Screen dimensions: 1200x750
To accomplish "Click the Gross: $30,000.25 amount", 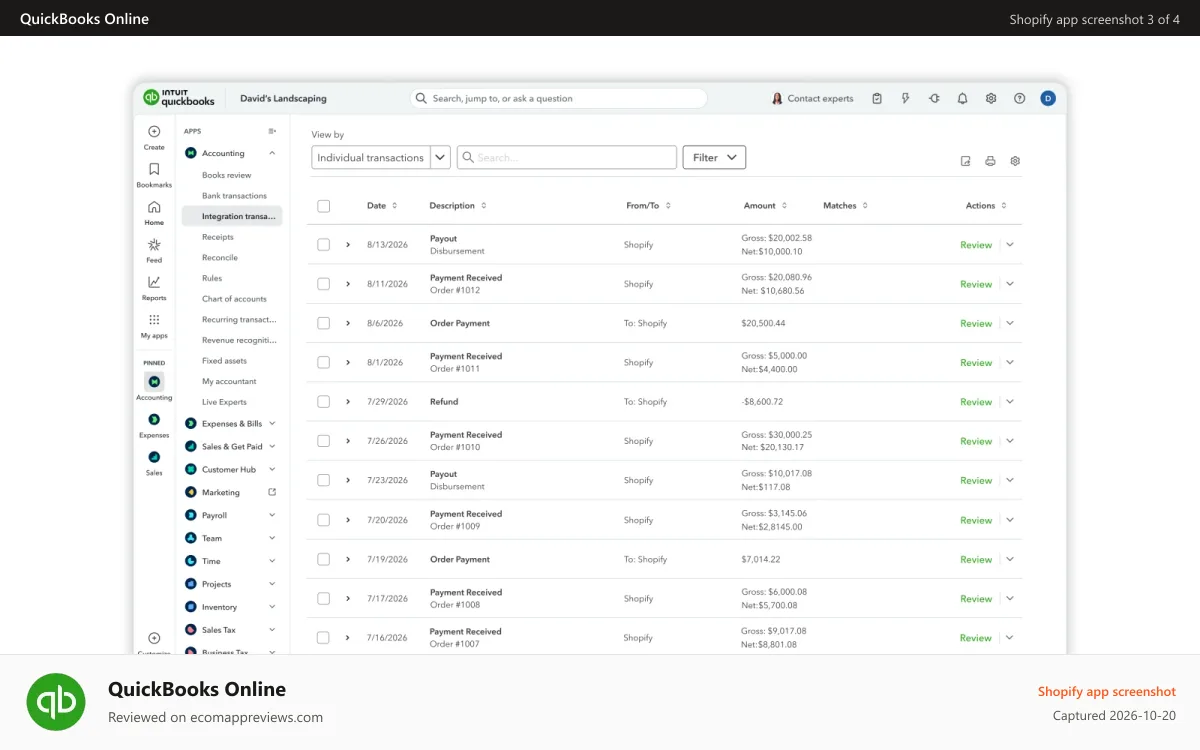I will [x=776, y=435].
